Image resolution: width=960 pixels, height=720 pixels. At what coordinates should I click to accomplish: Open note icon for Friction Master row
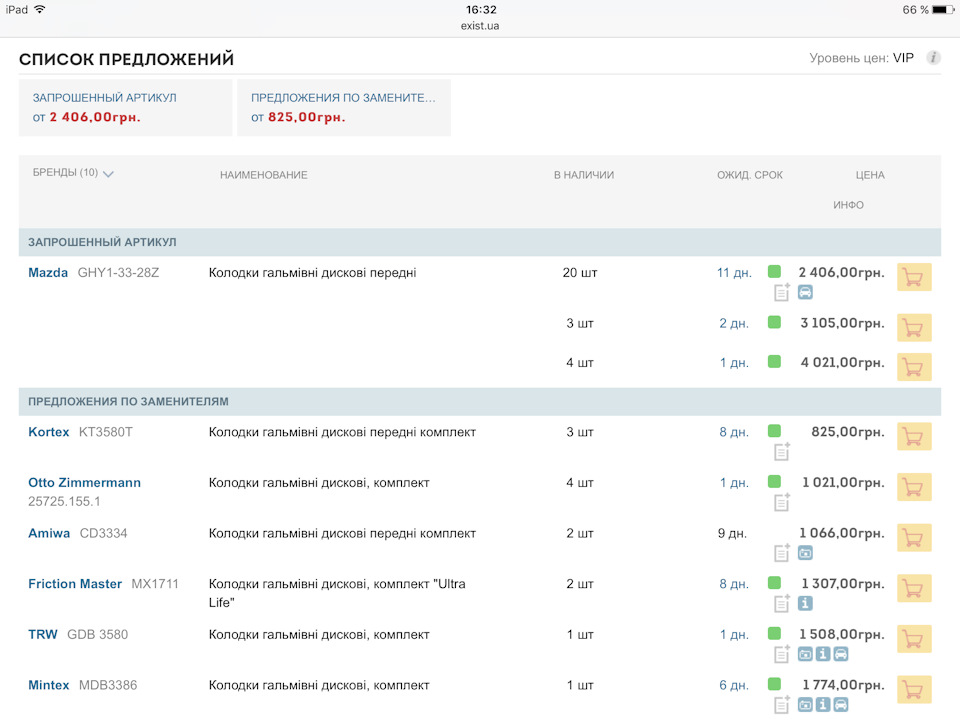[782, 604]
